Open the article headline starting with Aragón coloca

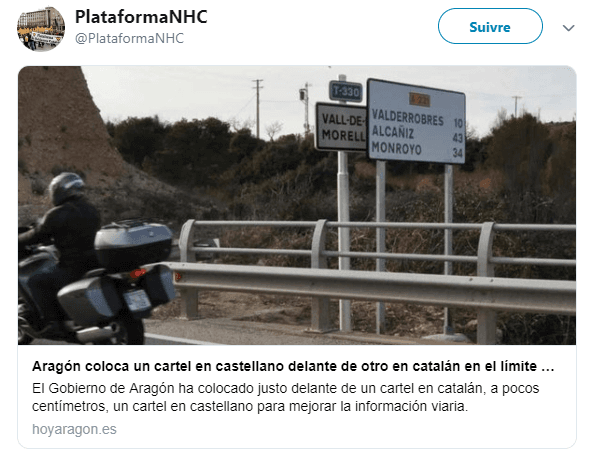pyautogui.click(x=293, y=366)
